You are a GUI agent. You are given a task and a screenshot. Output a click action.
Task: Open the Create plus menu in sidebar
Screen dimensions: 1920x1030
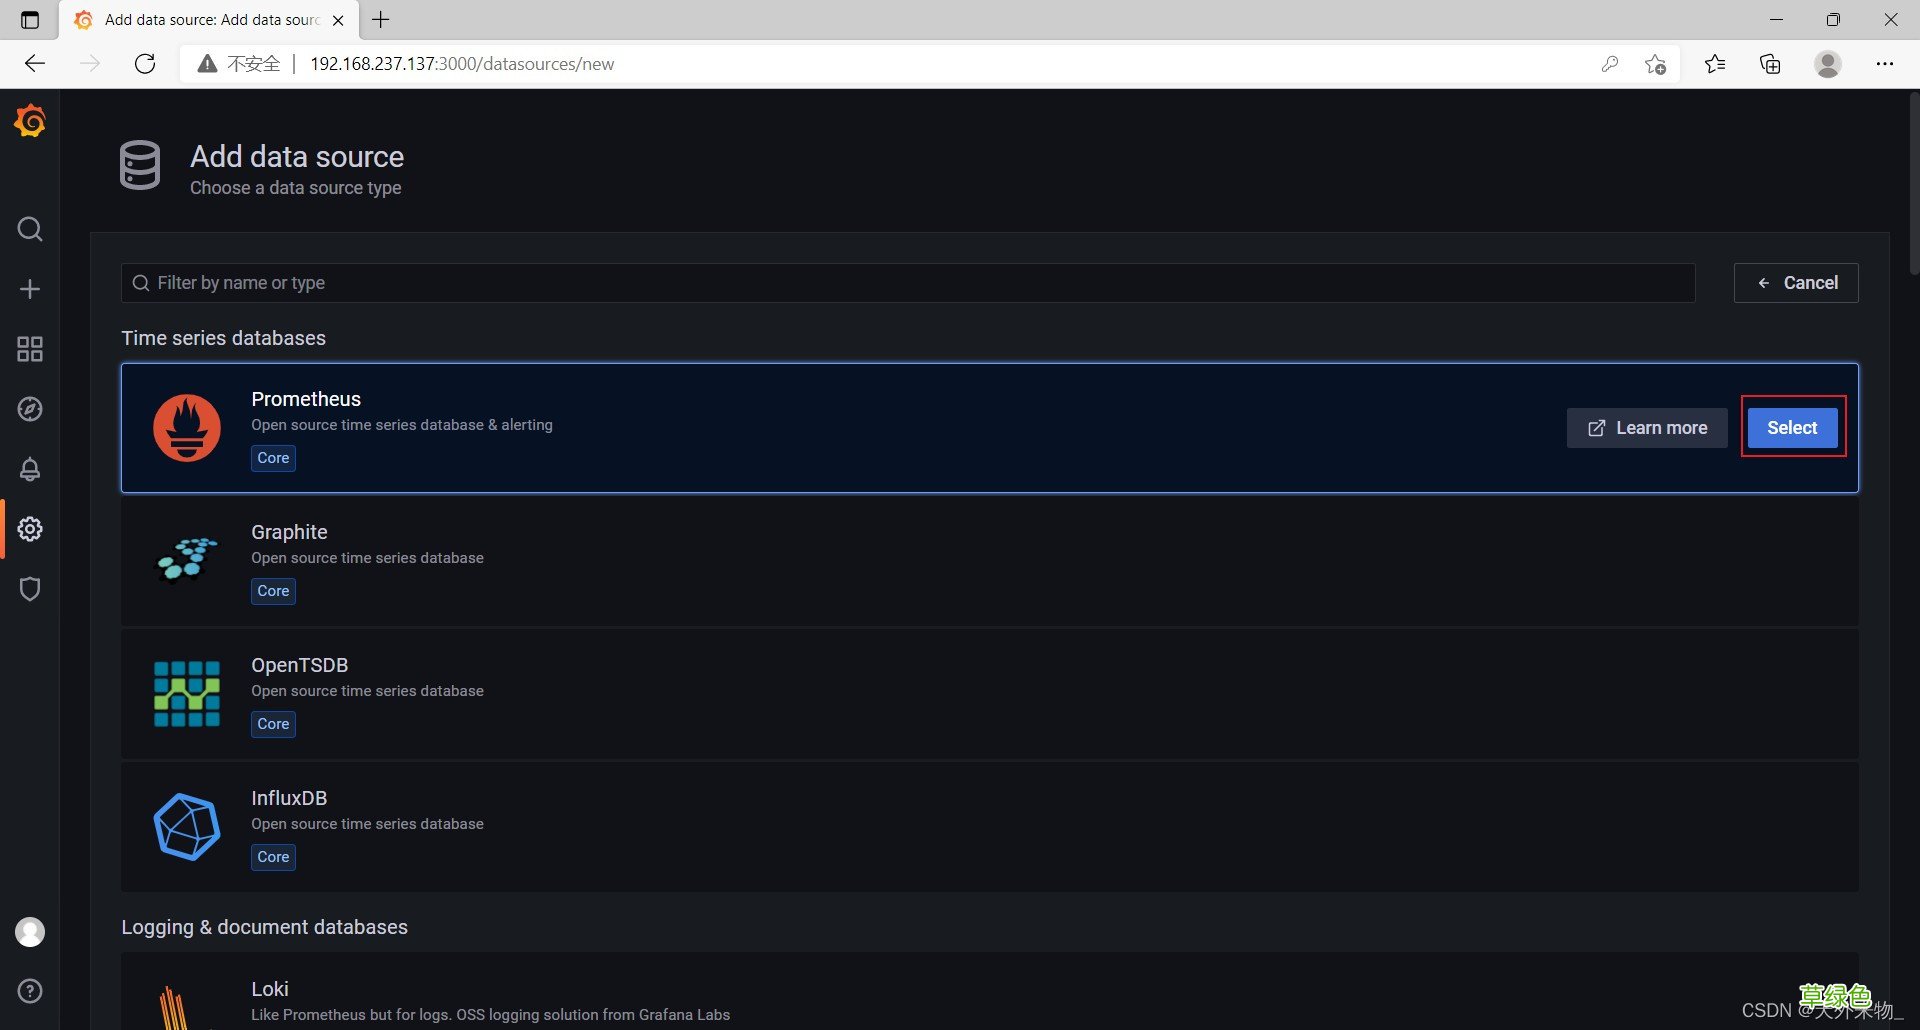coord(30,289)
